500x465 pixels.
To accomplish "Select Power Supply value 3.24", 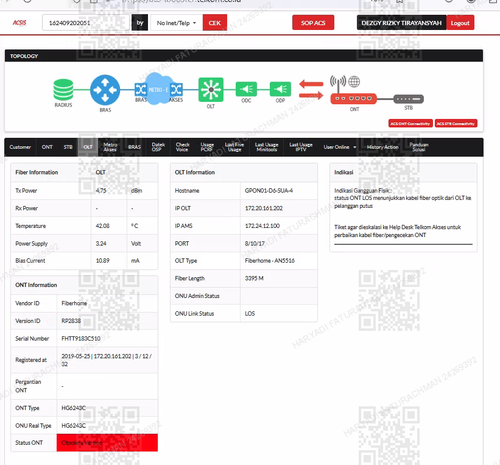I will (101, 244).
